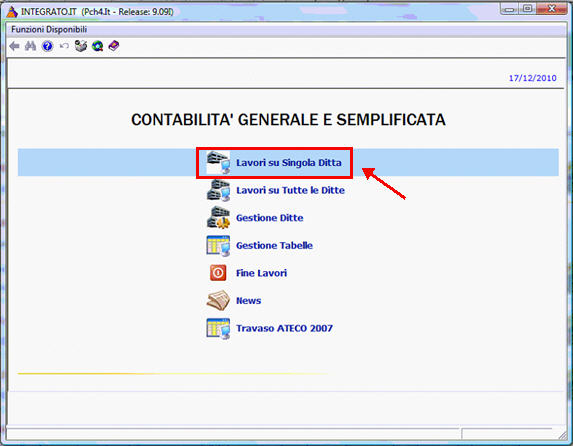Click the News newspaper icon
This screenshot has height=446, width=573.
(x=218, y=300)
